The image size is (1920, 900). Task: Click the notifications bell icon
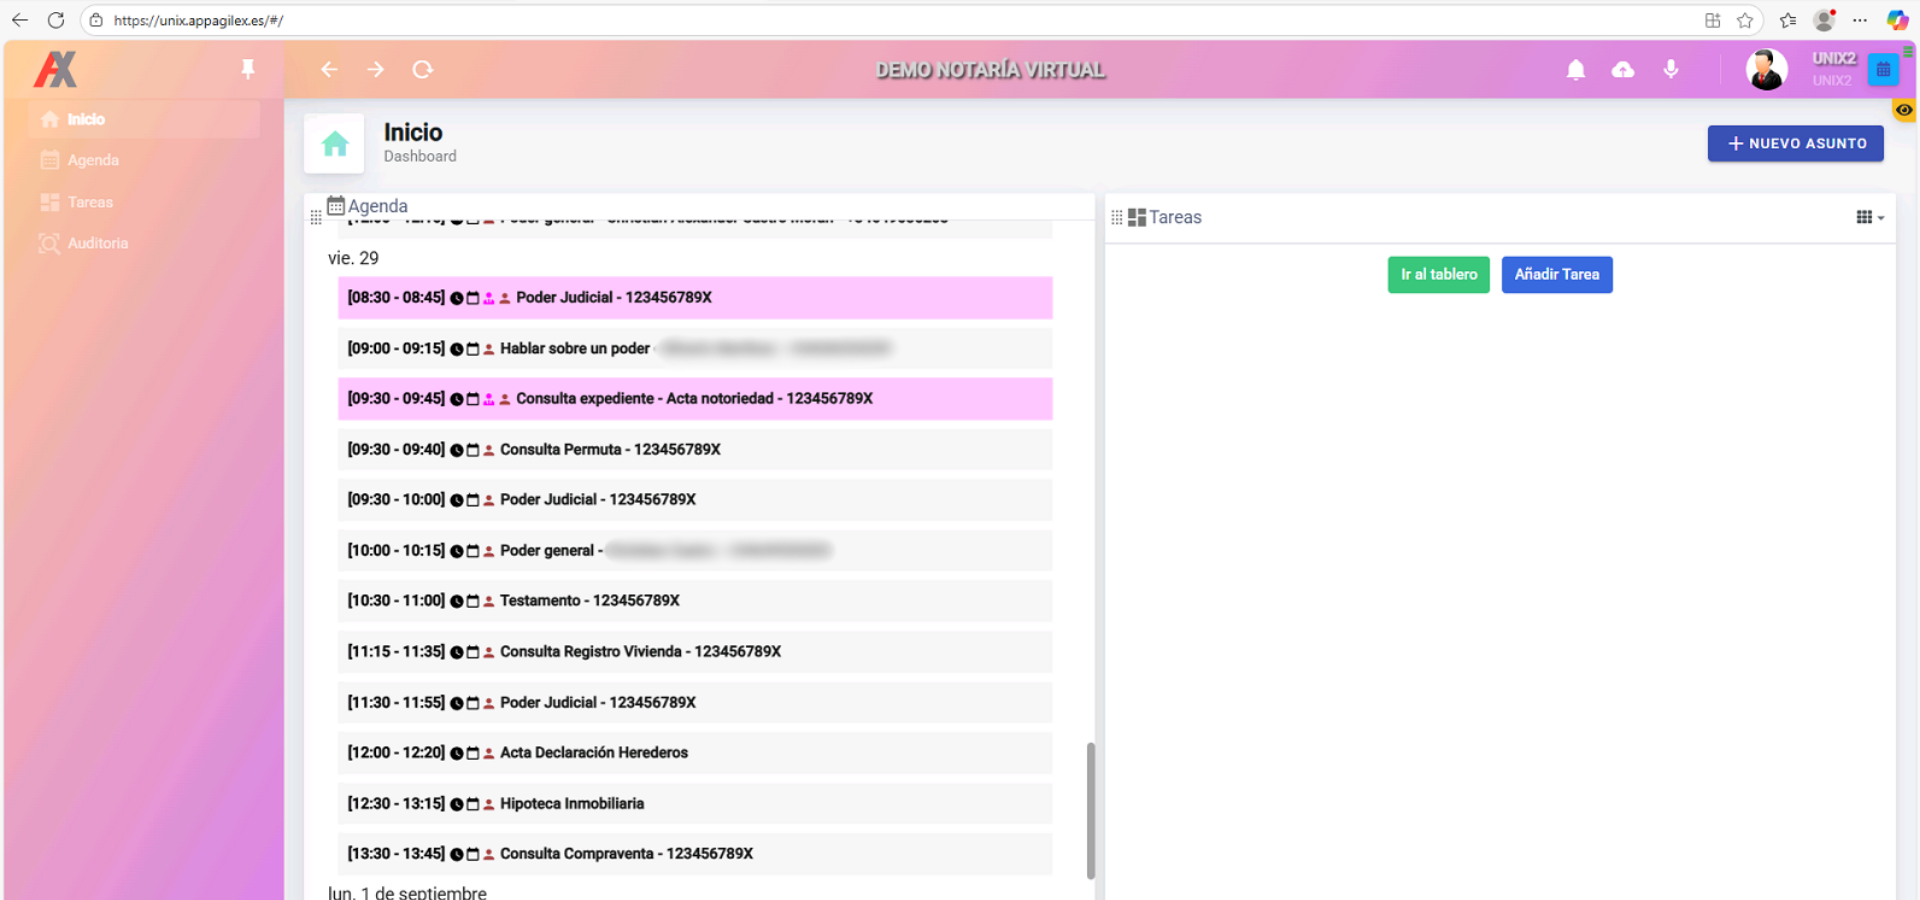point(1575,69)
